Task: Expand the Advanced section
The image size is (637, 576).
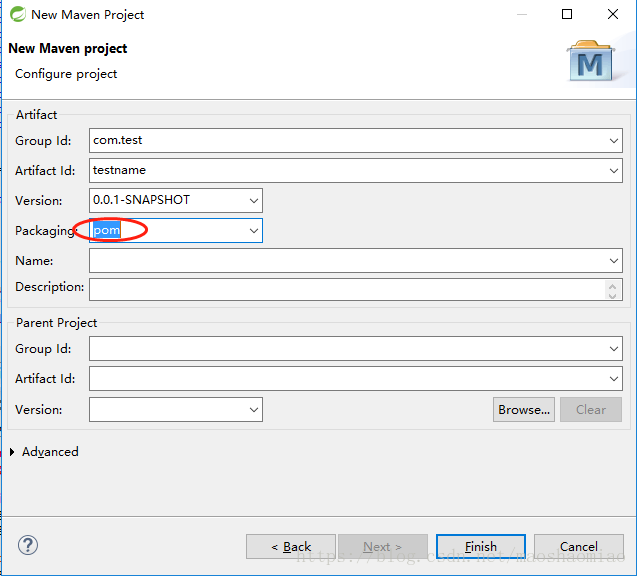Action: point(12,452)
